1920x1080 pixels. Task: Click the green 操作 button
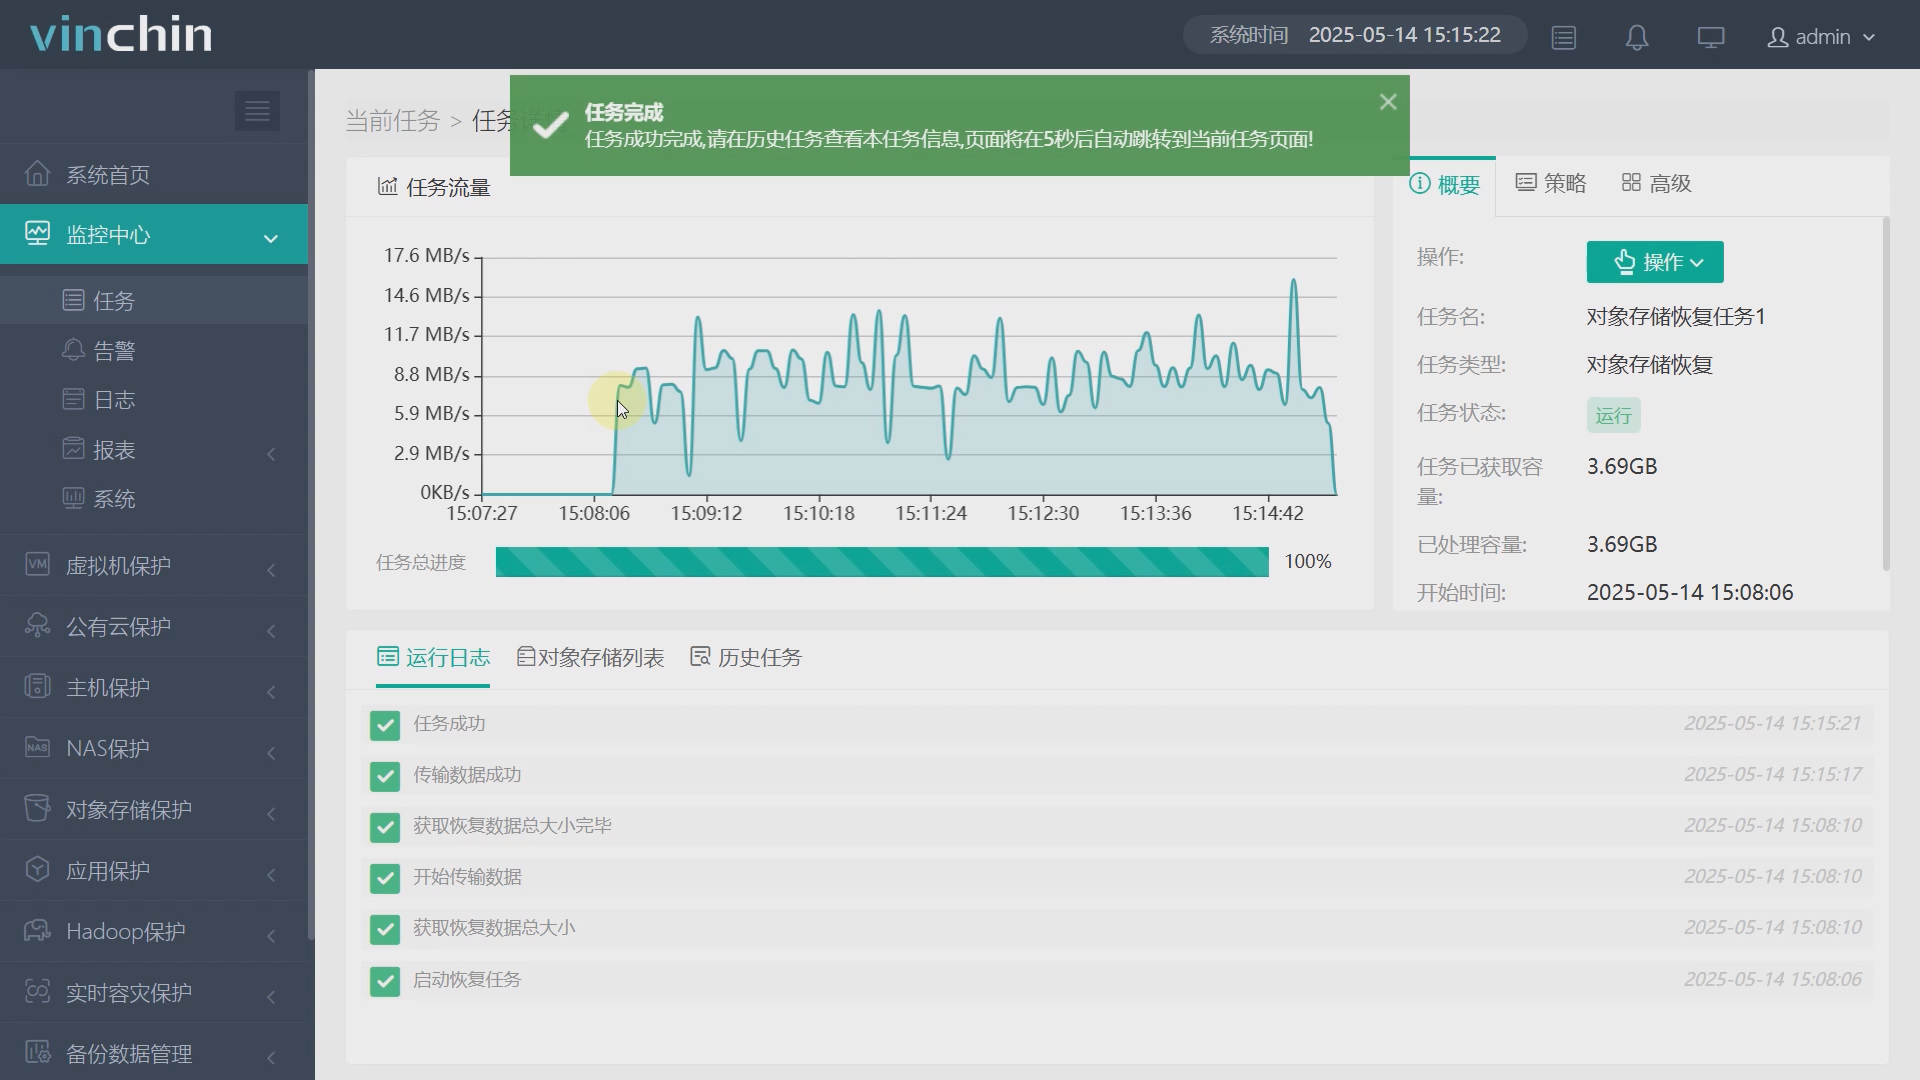pyautogui.click(x=1654, y=262)
